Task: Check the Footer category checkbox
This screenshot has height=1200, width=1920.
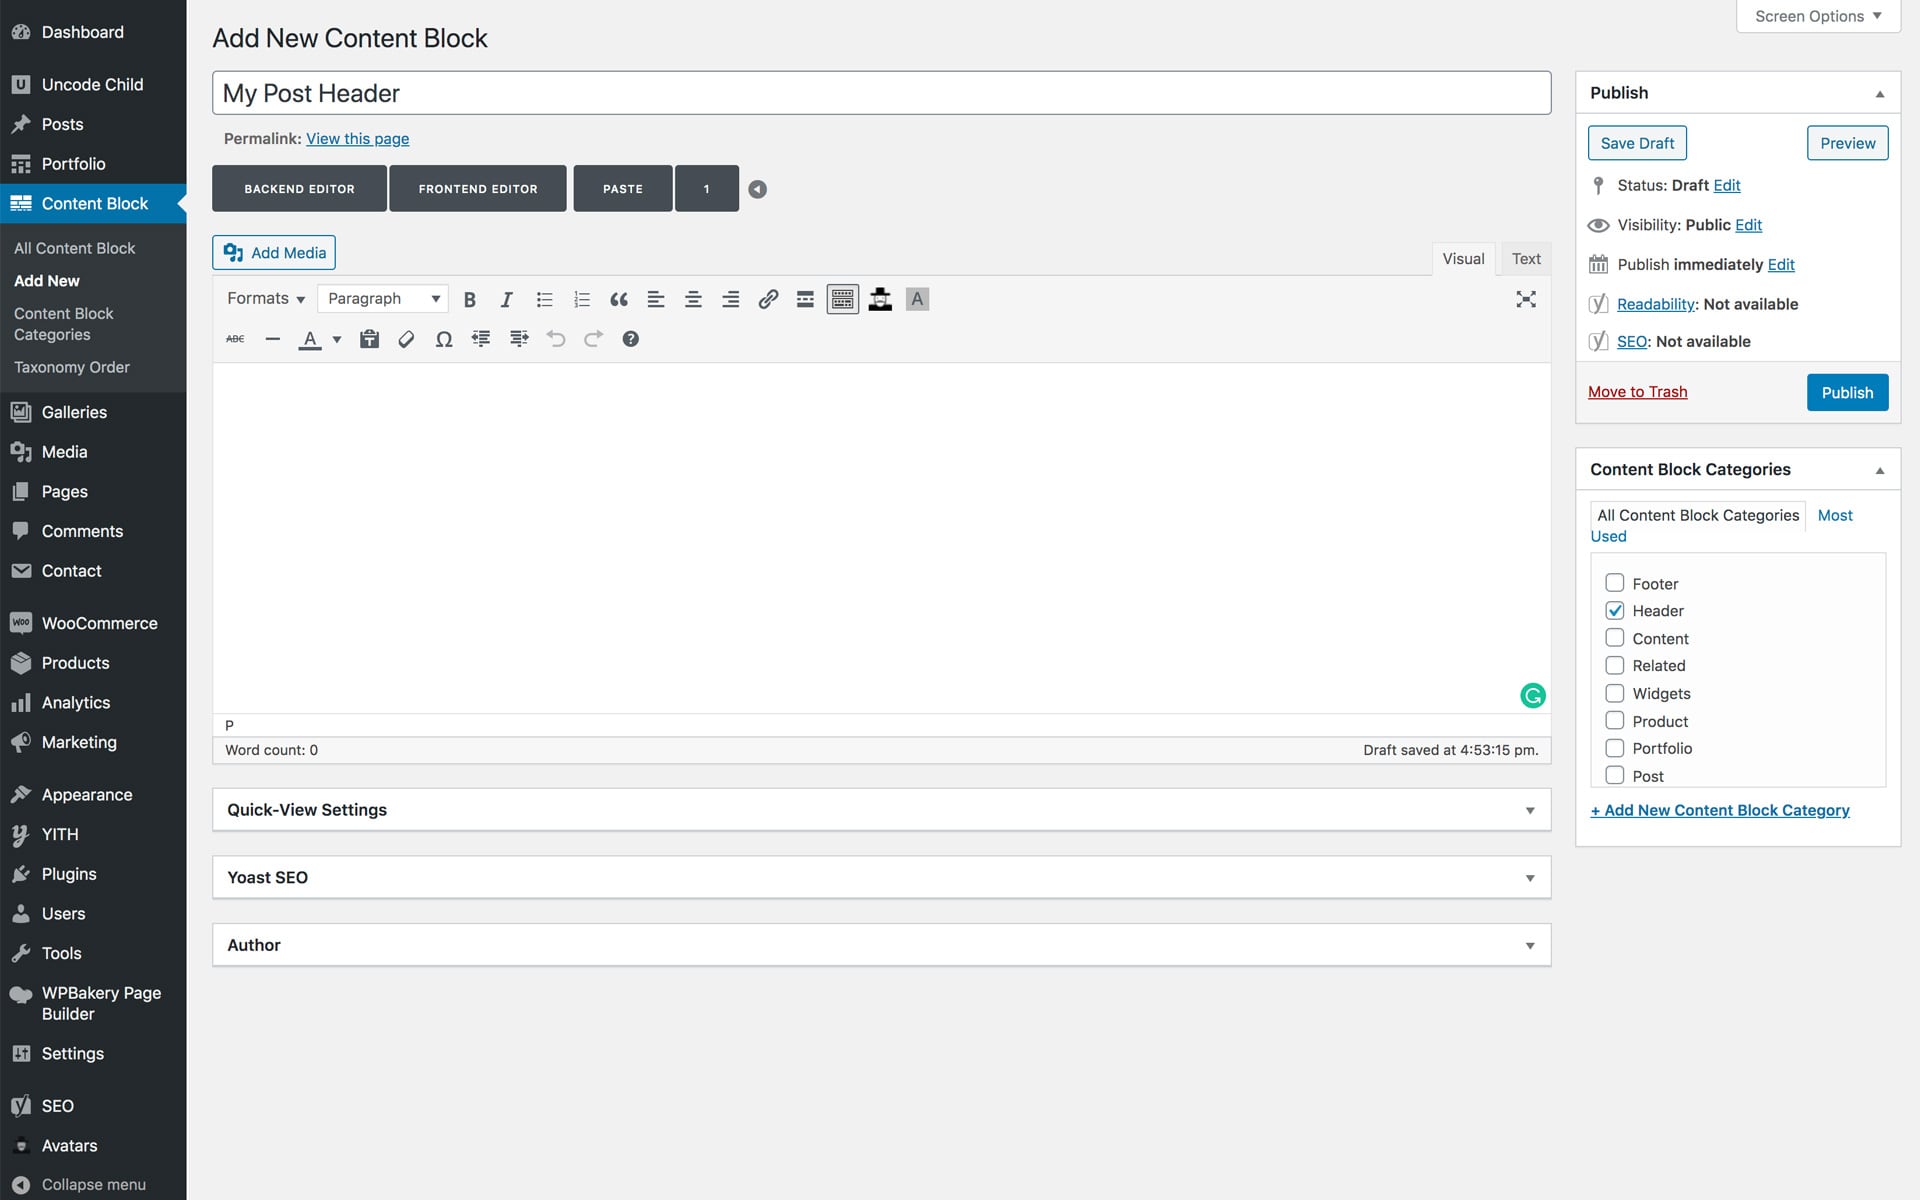Action: click(x=1614, y=583)
